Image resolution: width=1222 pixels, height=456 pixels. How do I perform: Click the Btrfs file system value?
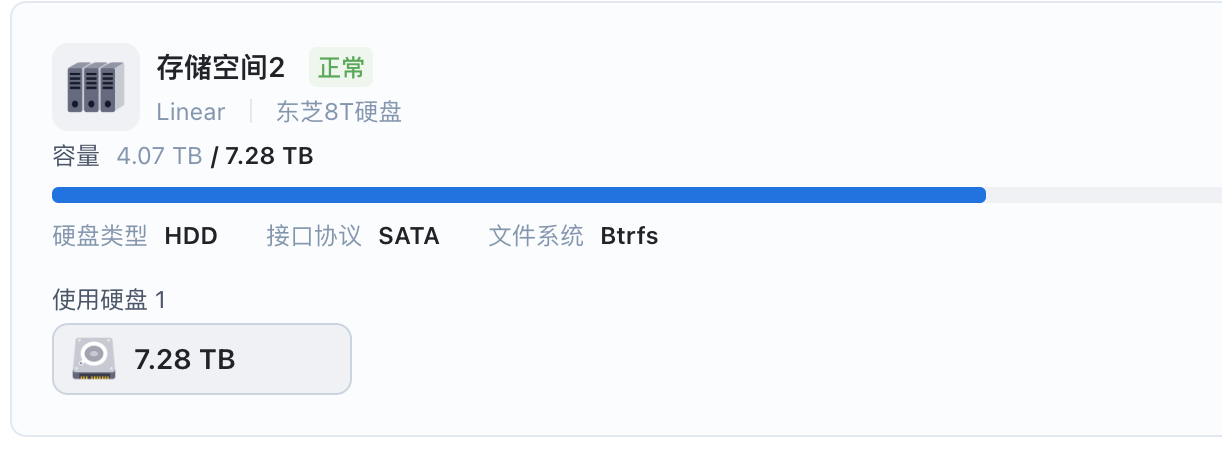pos(629,236)
